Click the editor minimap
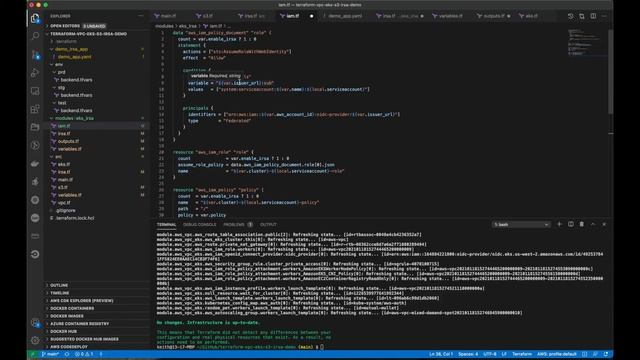 (587, 42)
